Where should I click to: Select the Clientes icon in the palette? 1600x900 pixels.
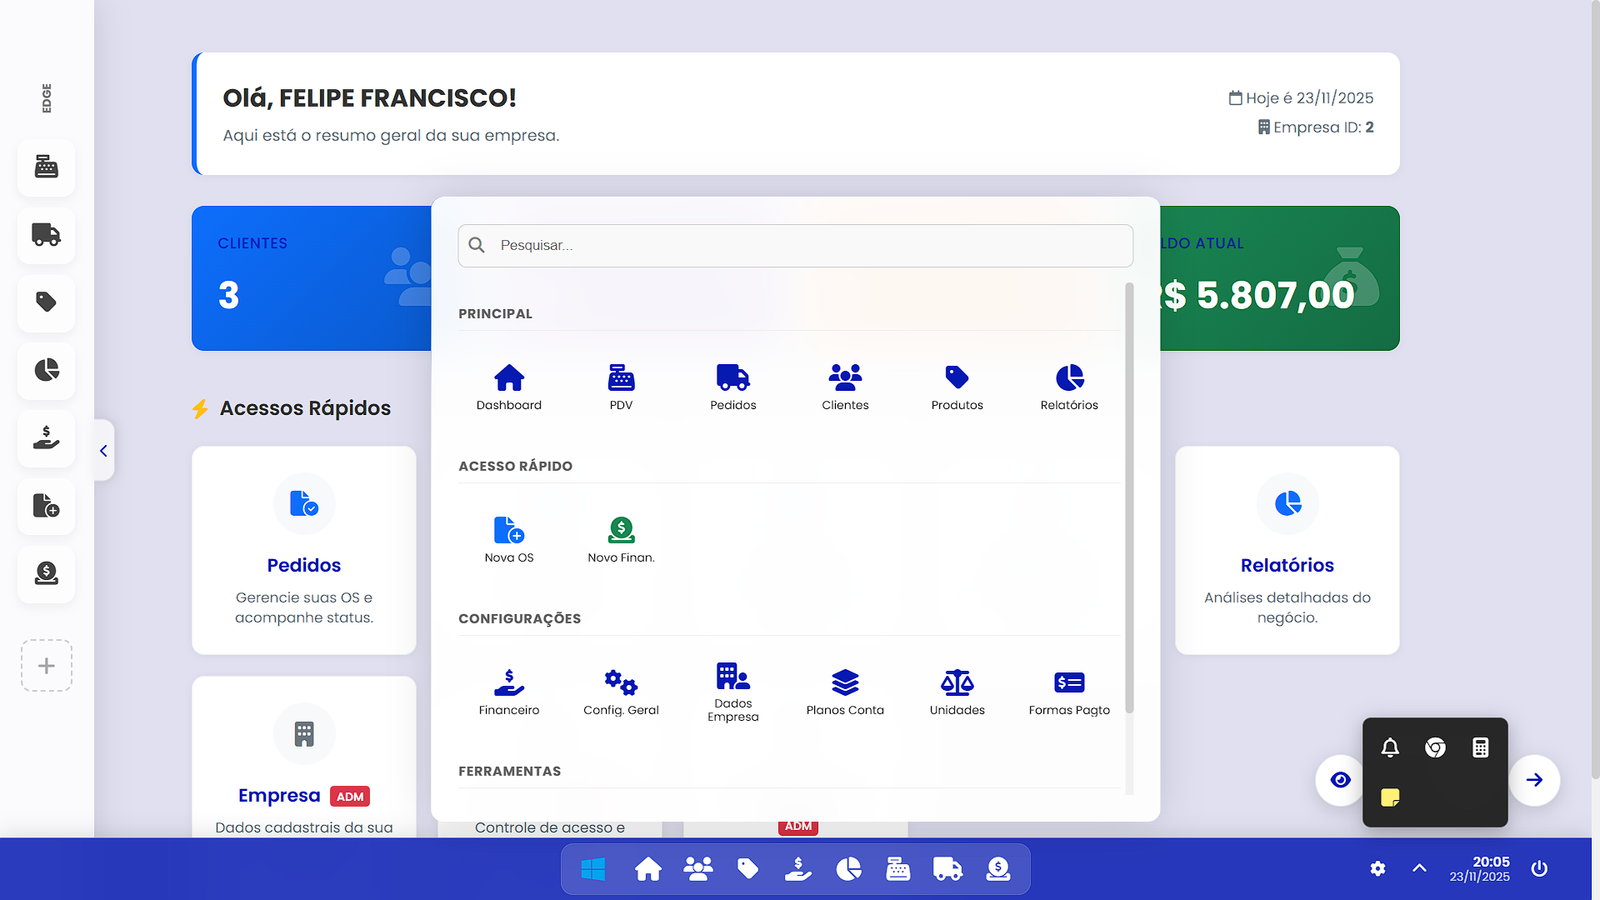pos(845,385)
